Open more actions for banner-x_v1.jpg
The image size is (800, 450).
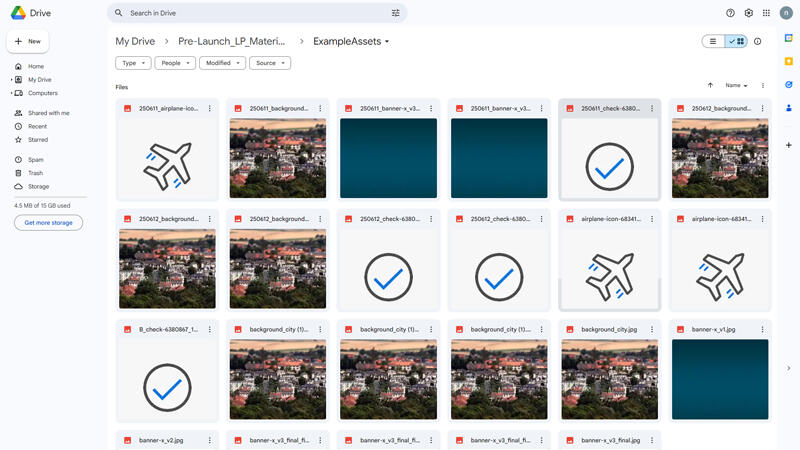(763, 329)
